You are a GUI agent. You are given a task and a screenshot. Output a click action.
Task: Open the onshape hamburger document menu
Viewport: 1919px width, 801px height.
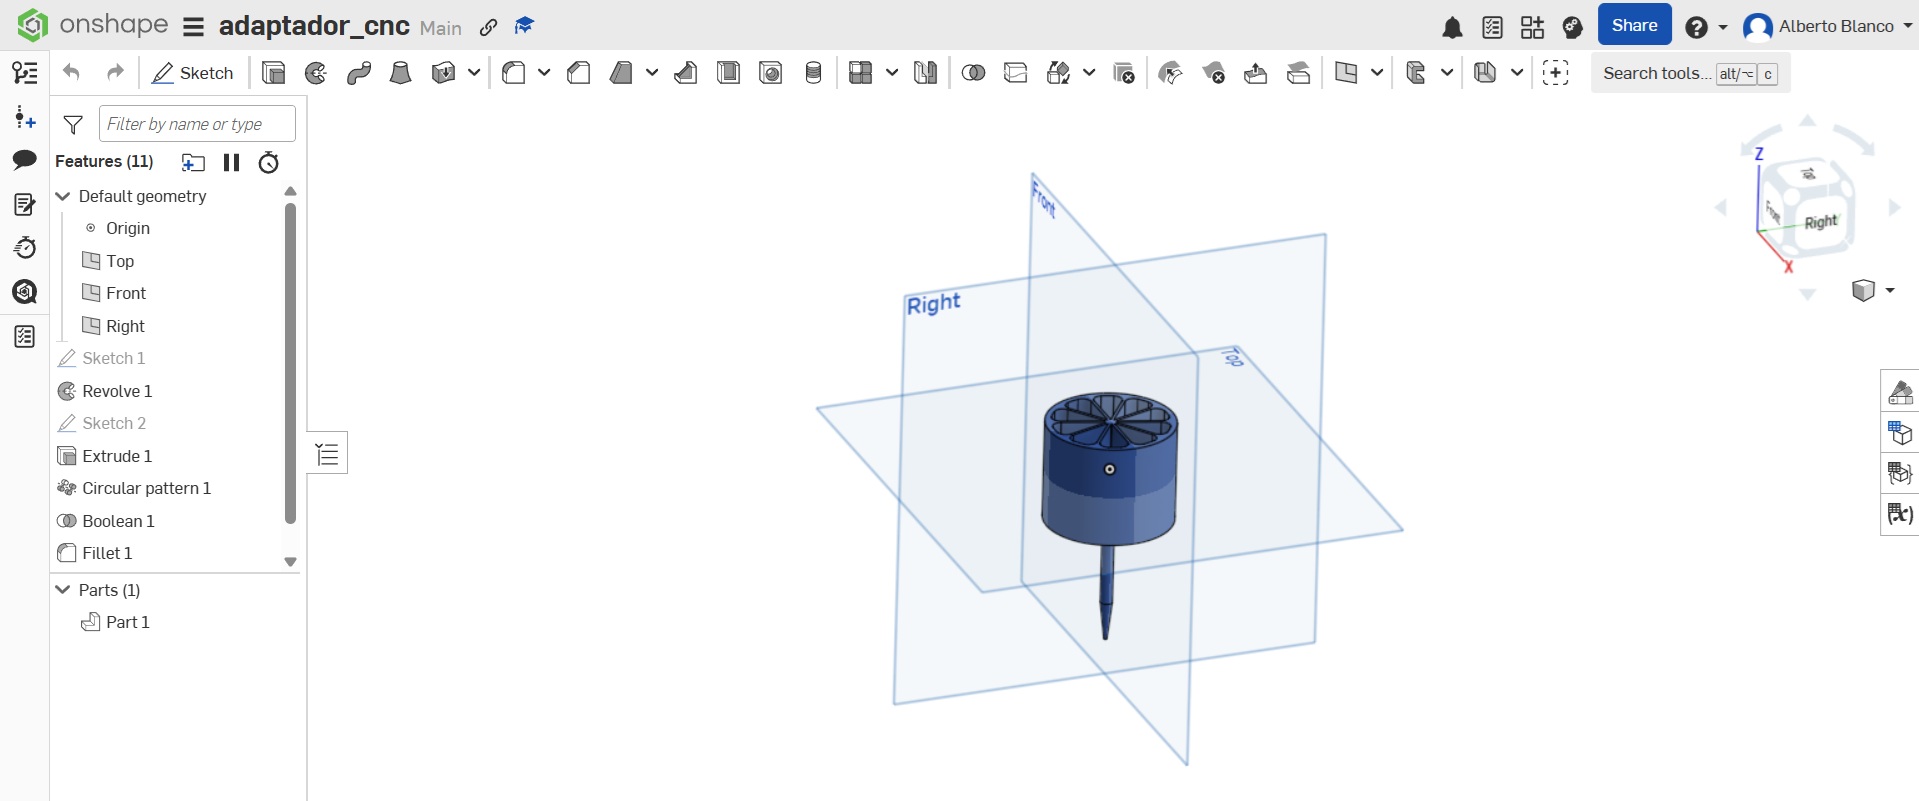(194, 27)
